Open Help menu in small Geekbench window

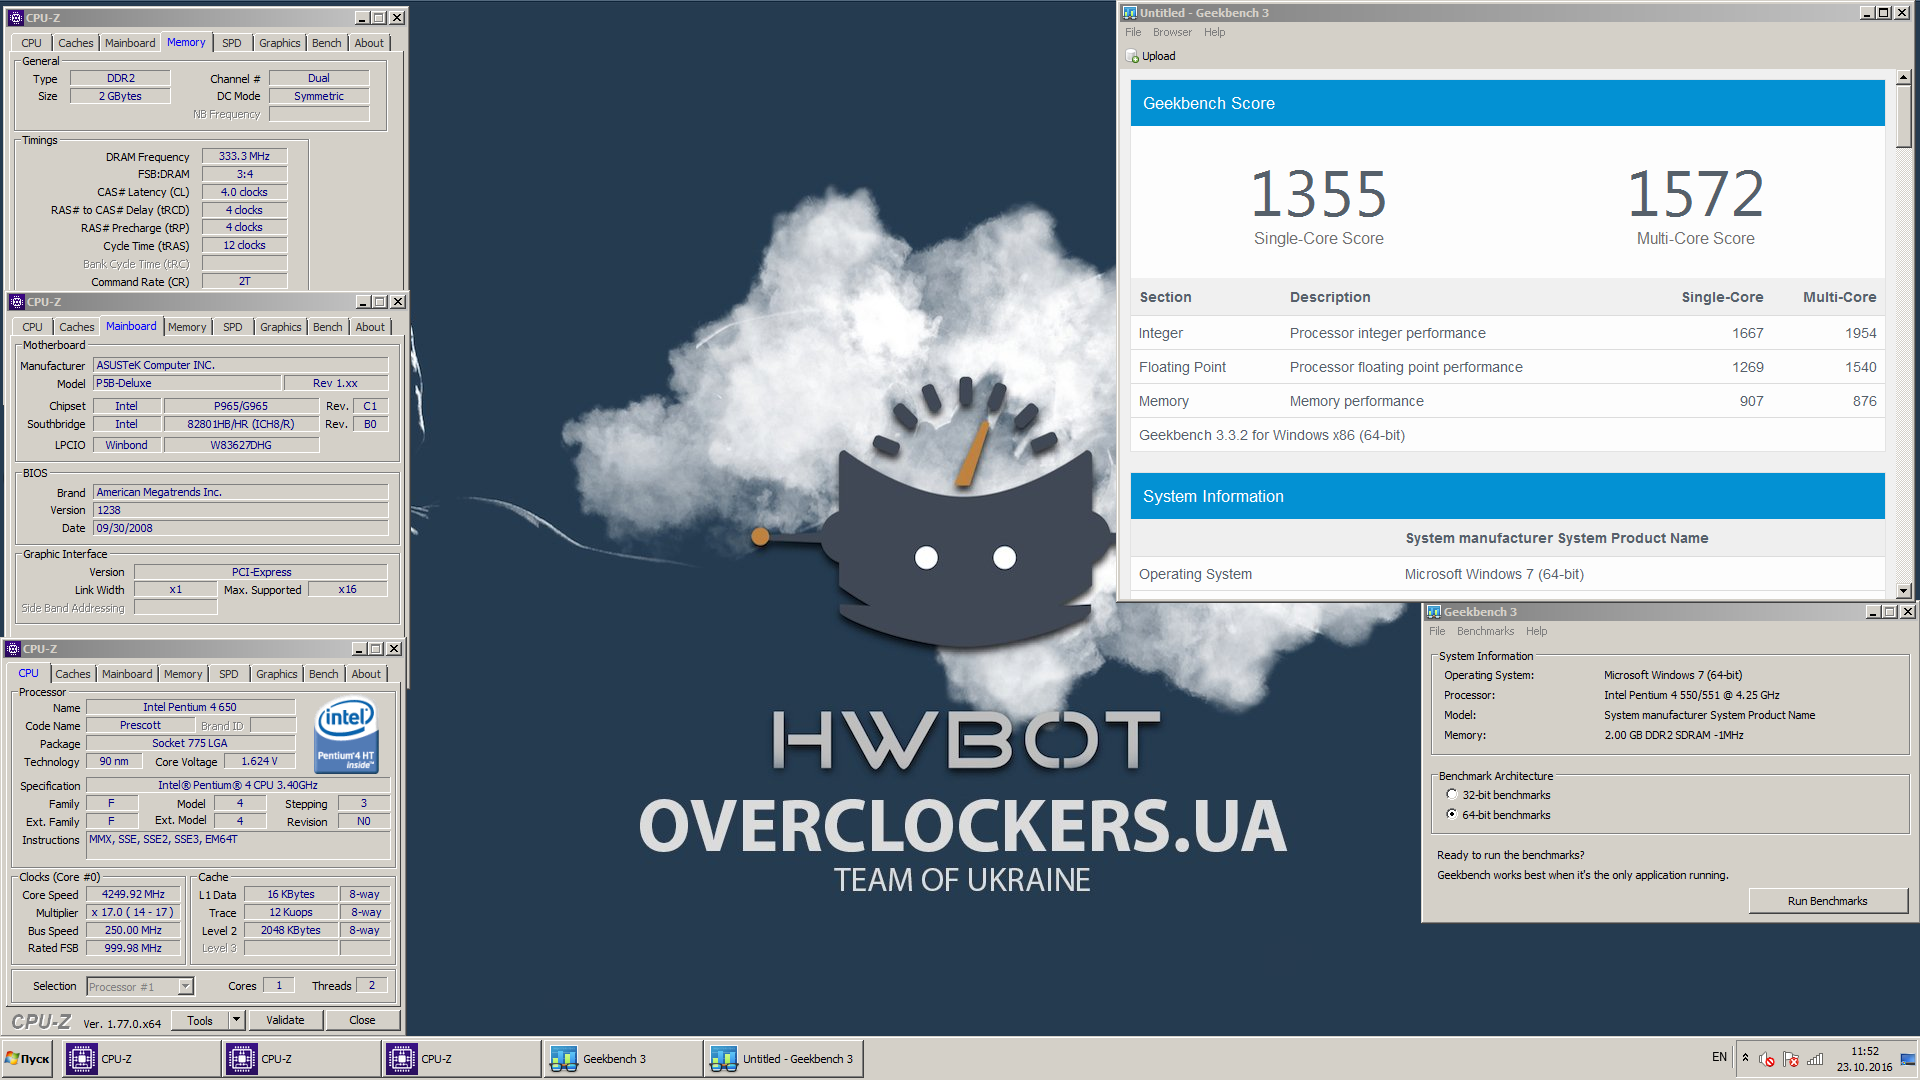click(x=1536, y=631)
